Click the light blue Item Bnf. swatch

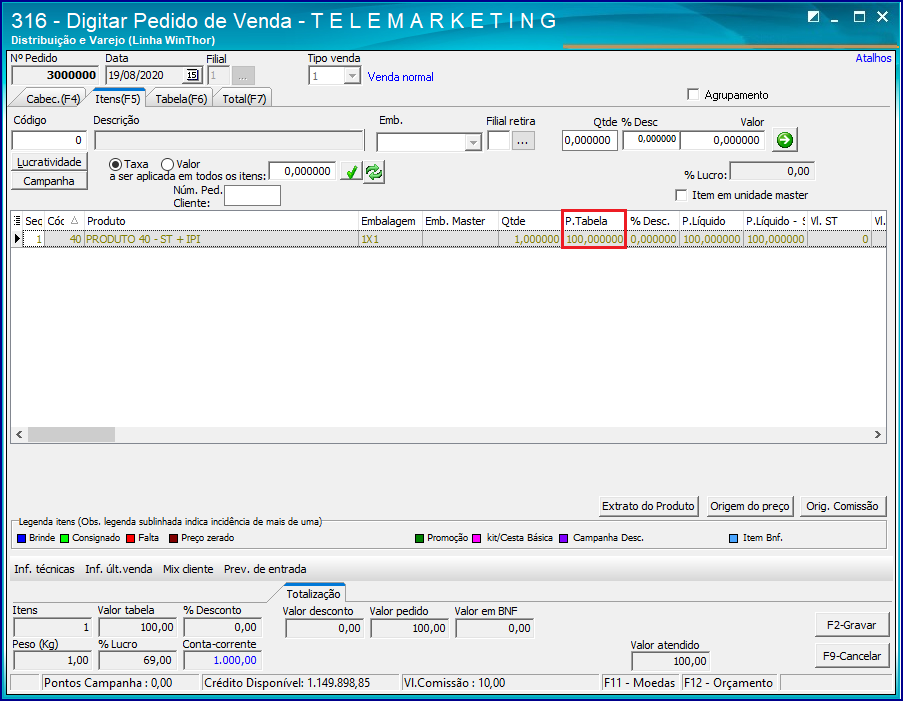[x=734, y=539]
